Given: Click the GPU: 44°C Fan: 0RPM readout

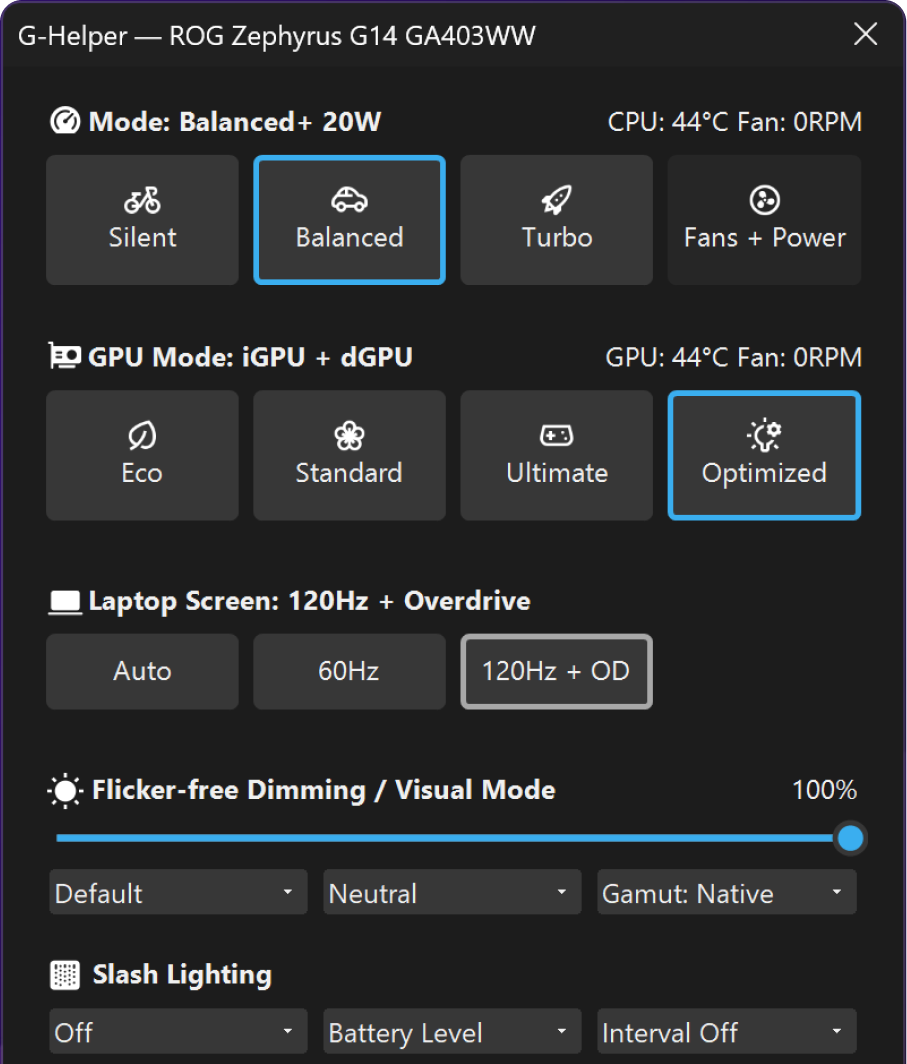Looking at the screenshot, I should (x=733, y=358).
